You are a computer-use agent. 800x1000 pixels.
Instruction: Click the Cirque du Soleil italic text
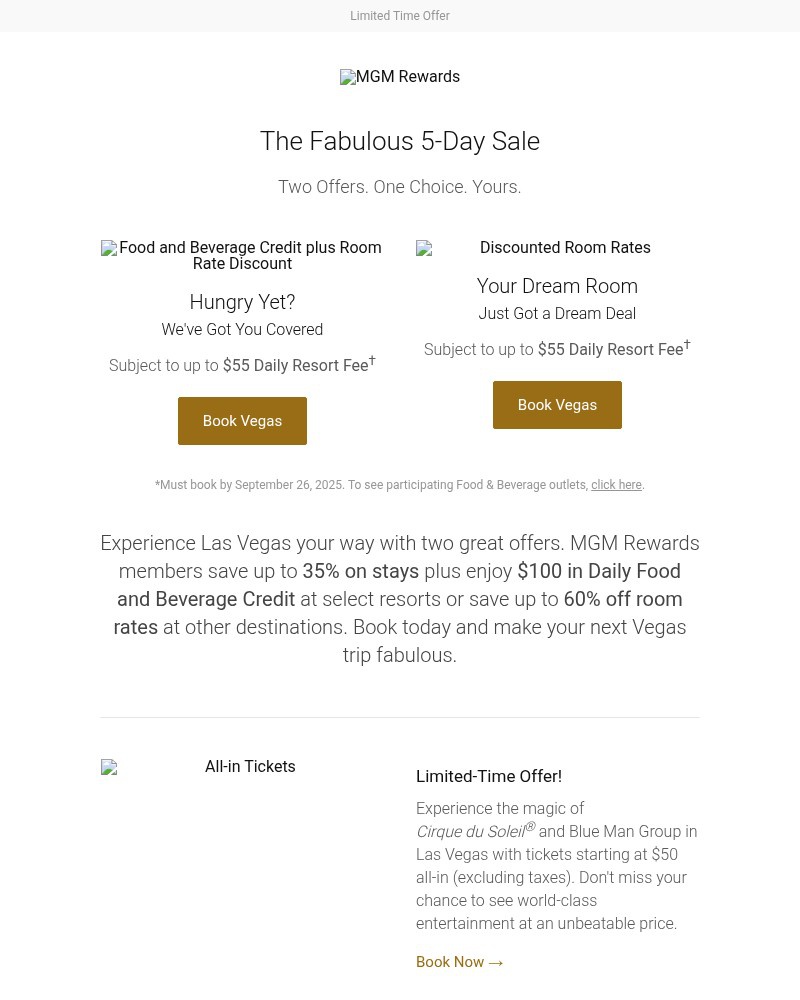[x=470, y=832]
